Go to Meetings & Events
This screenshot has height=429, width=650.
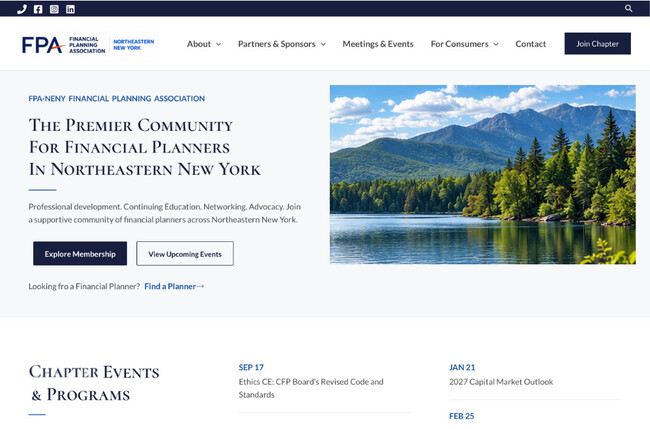tap(378, 44)
